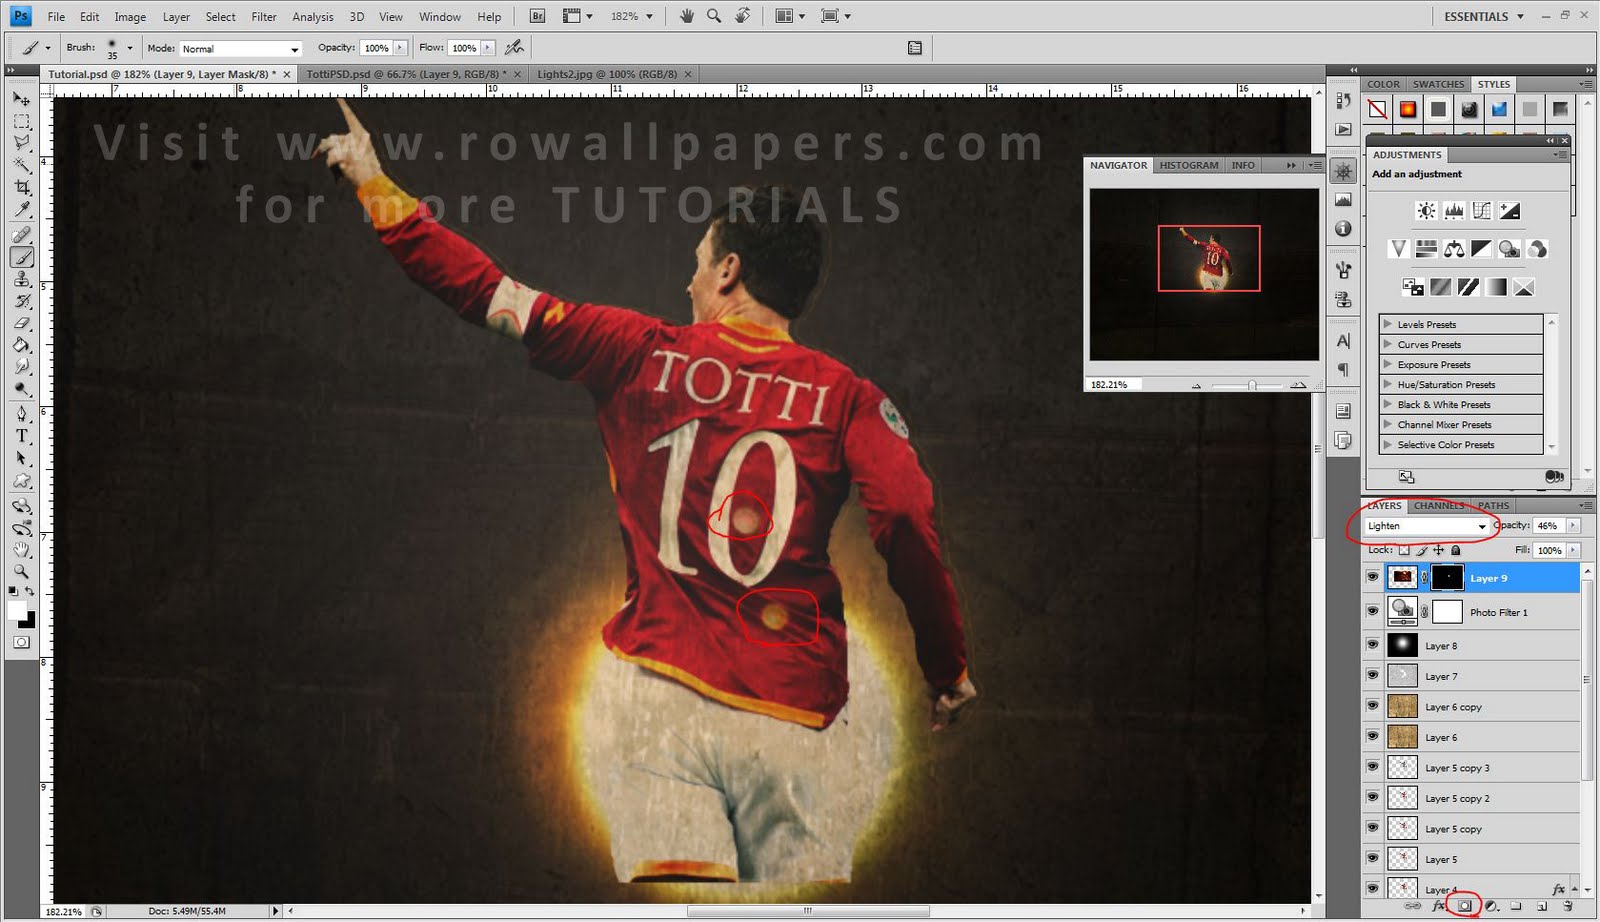Screen dimensions: 1600x922
Task: Switch to the Channels tab
Action: tap(1439, 505)
